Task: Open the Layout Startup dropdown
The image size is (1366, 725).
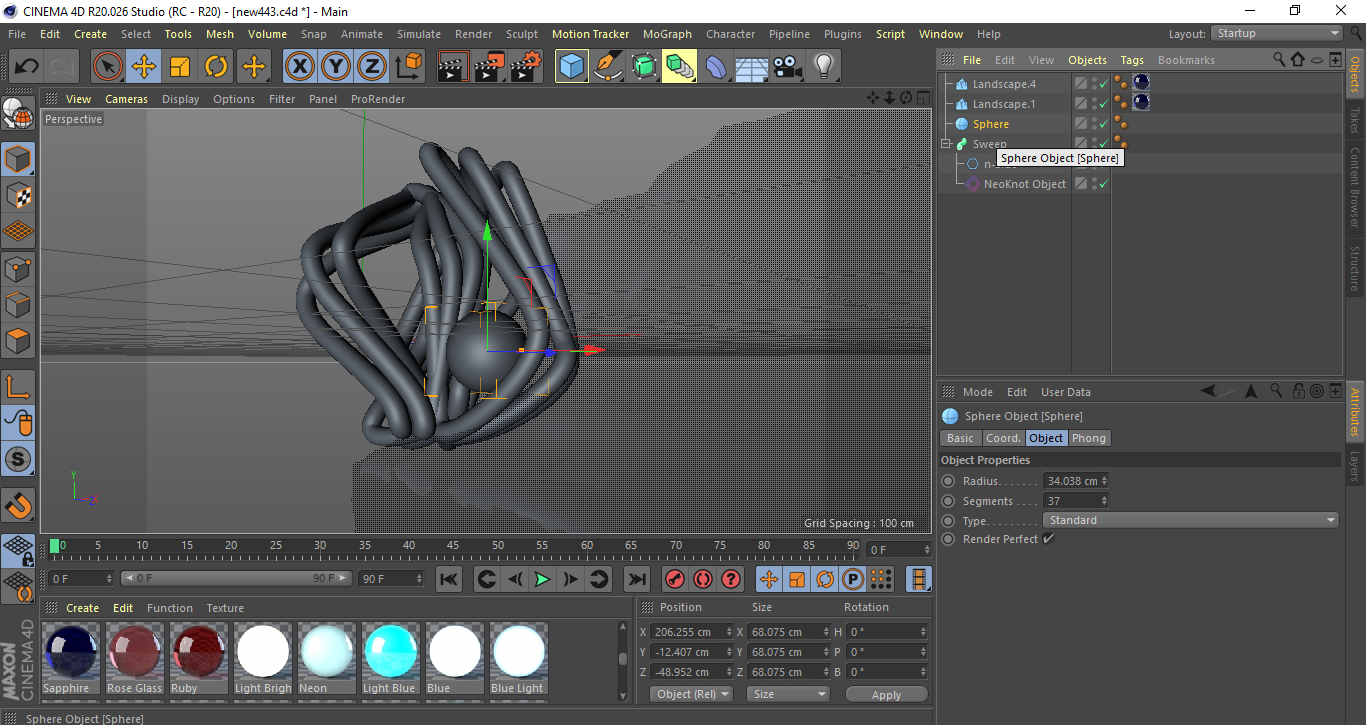Action: coord(1277,34)
